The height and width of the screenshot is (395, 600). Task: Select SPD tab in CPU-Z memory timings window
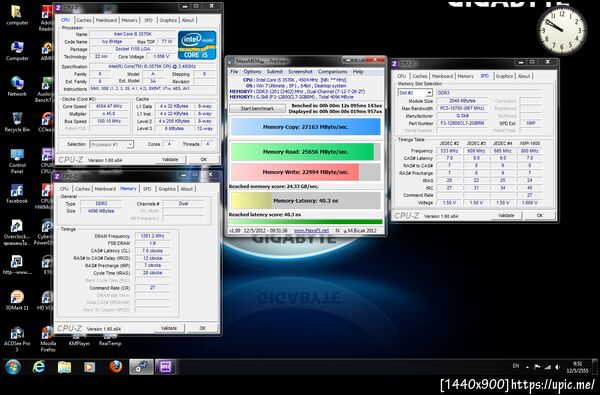147,189
